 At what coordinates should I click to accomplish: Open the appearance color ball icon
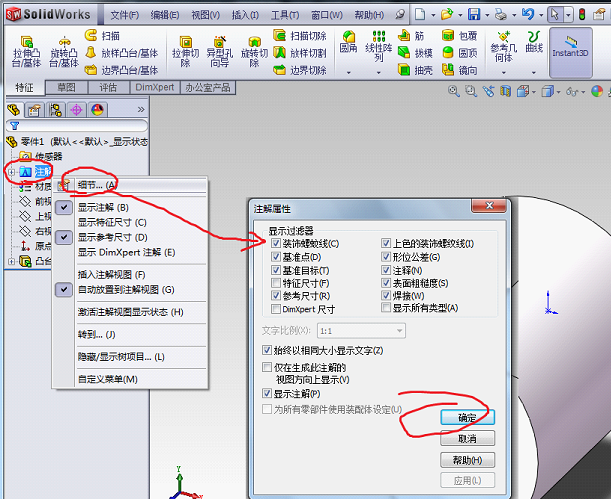[597, 92]
